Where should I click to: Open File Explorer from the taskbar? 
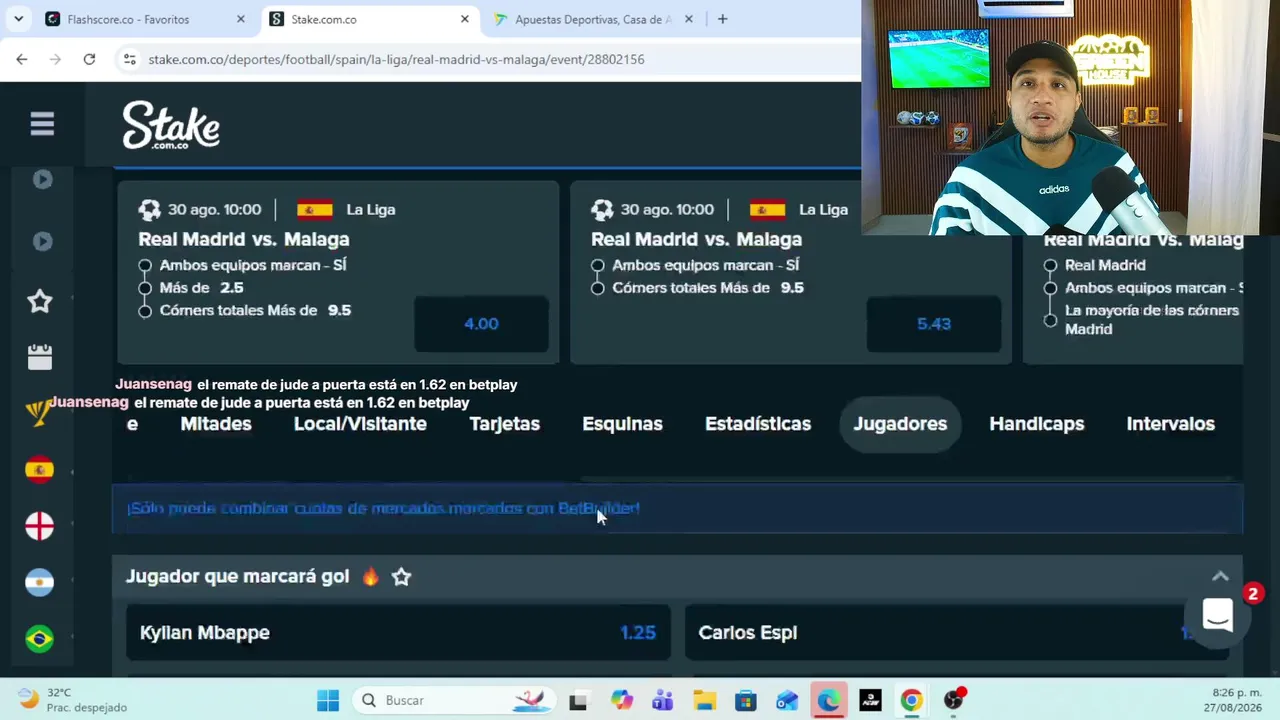[x=704, y=700]
